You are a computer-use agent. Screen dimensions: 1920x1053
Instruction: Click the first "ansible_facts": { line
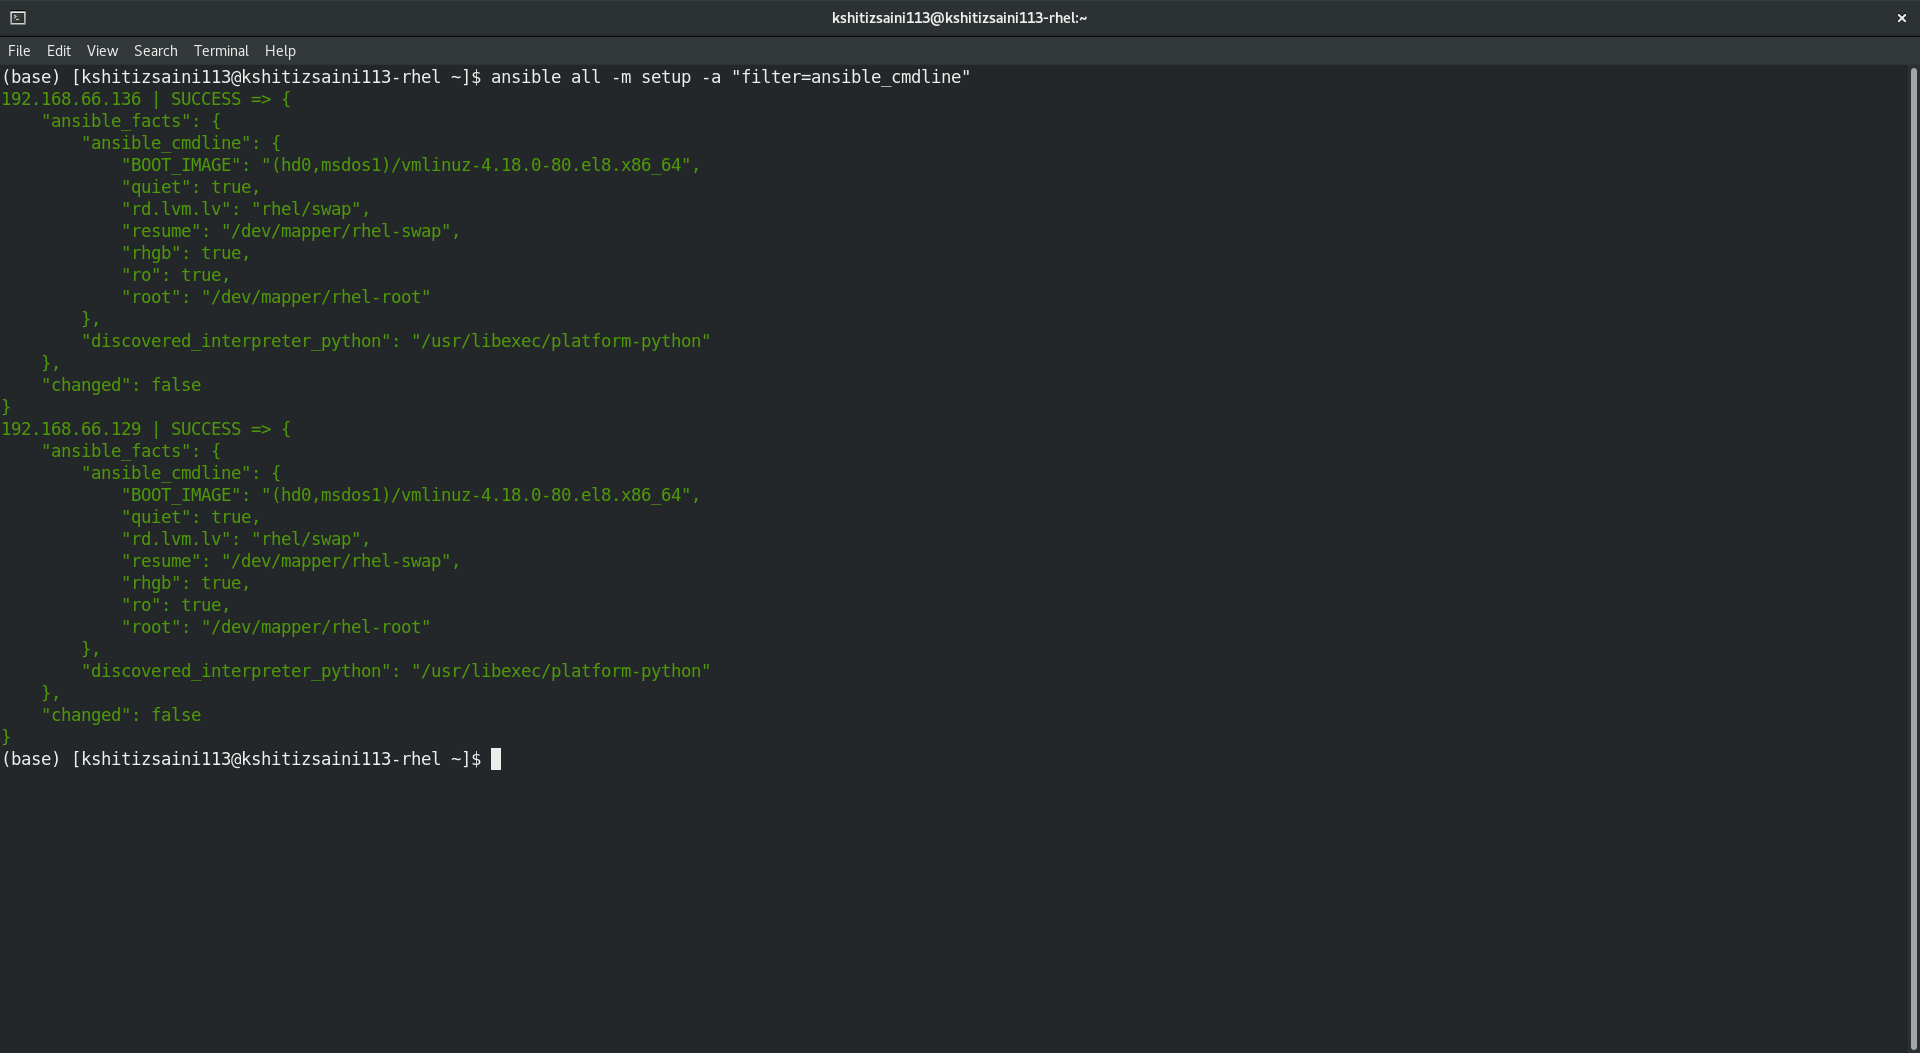tap(131, 121)
